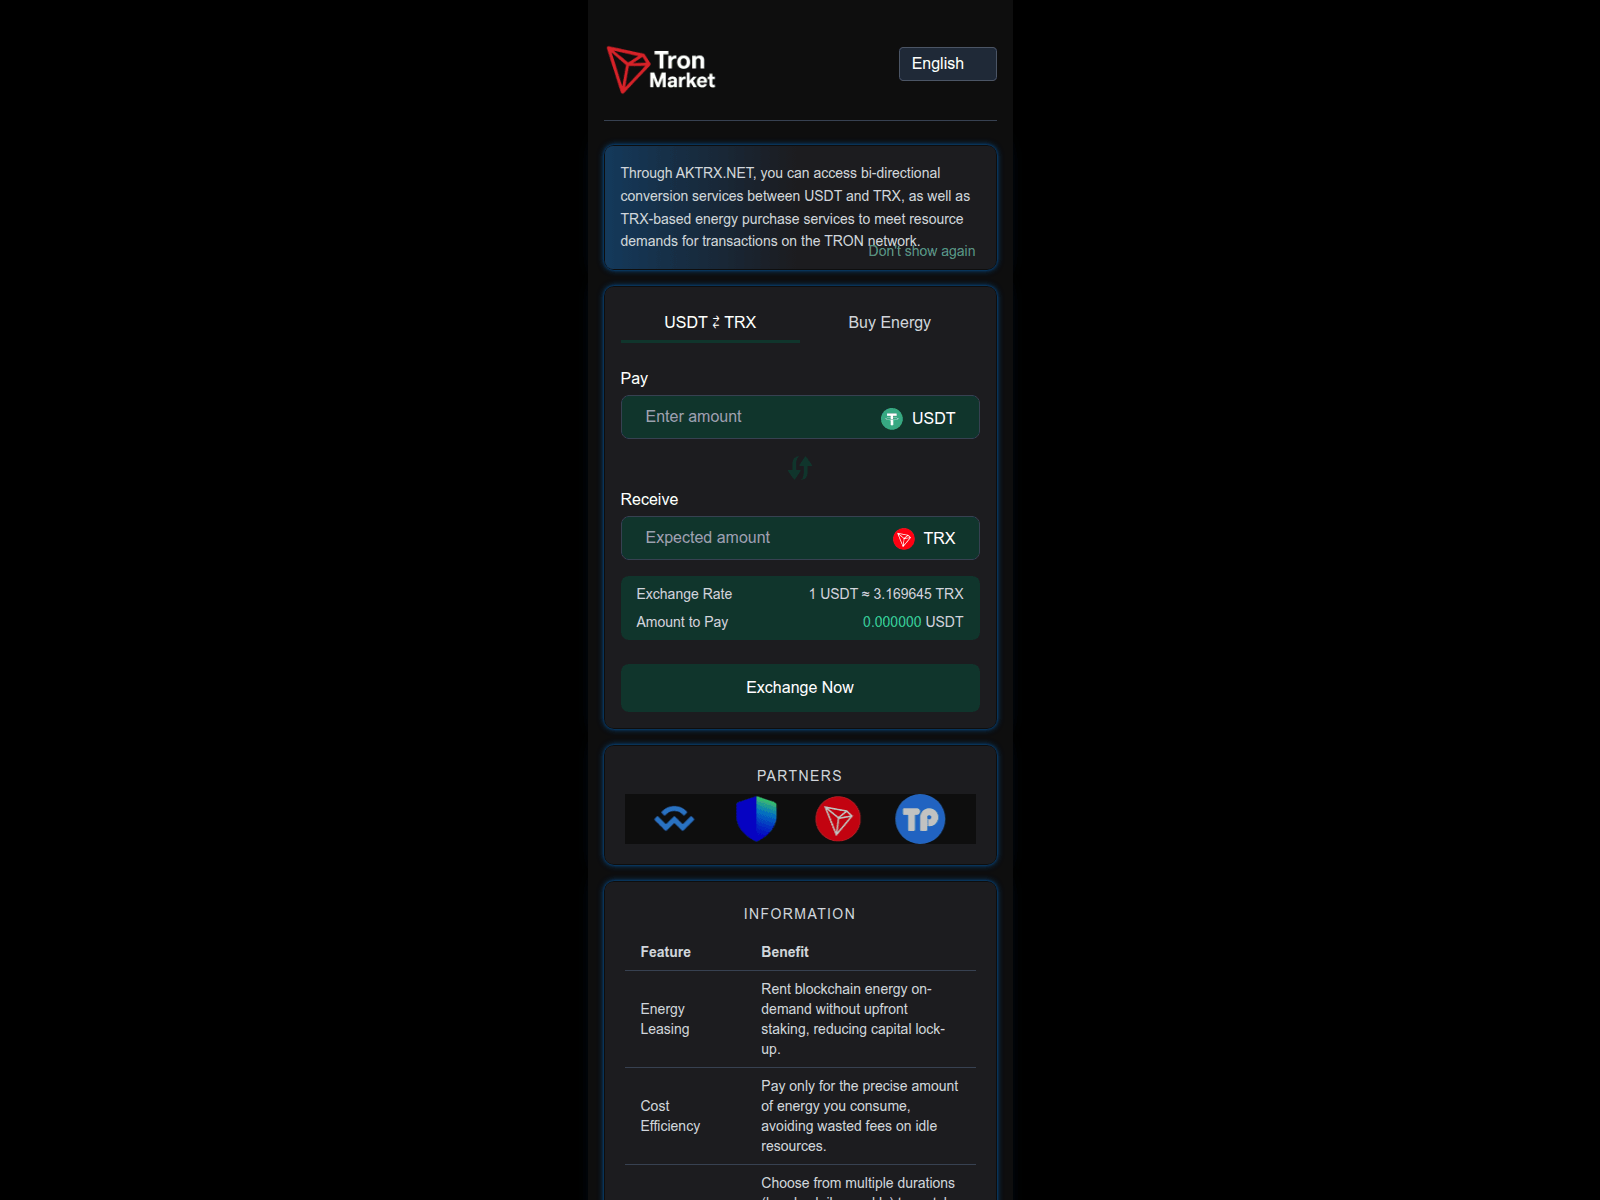Select the Energy Leasing table row
Viewport: 1600px width, 1200px height.
pyautogui.click(x=800, y=1019)
